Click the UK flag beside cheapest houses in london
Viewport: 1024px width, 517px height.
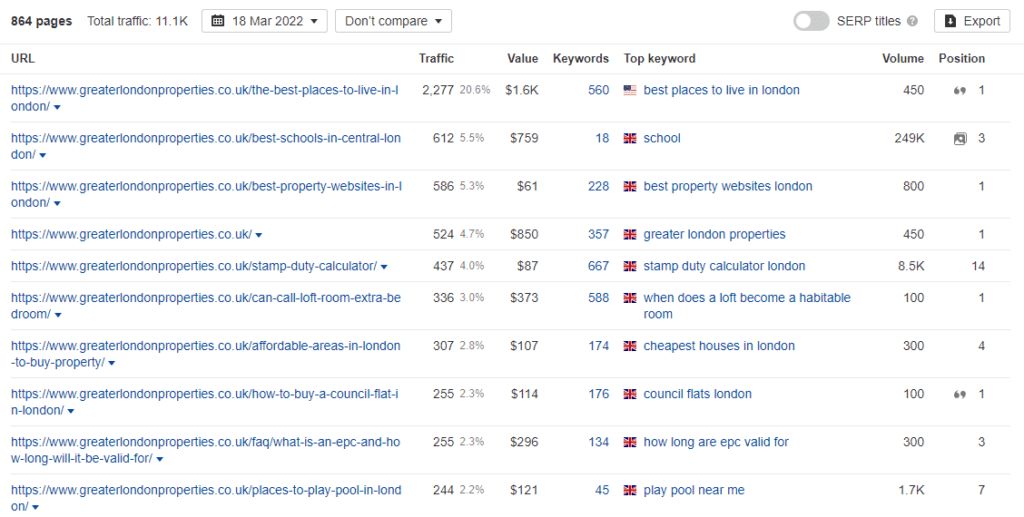(630, 346)
